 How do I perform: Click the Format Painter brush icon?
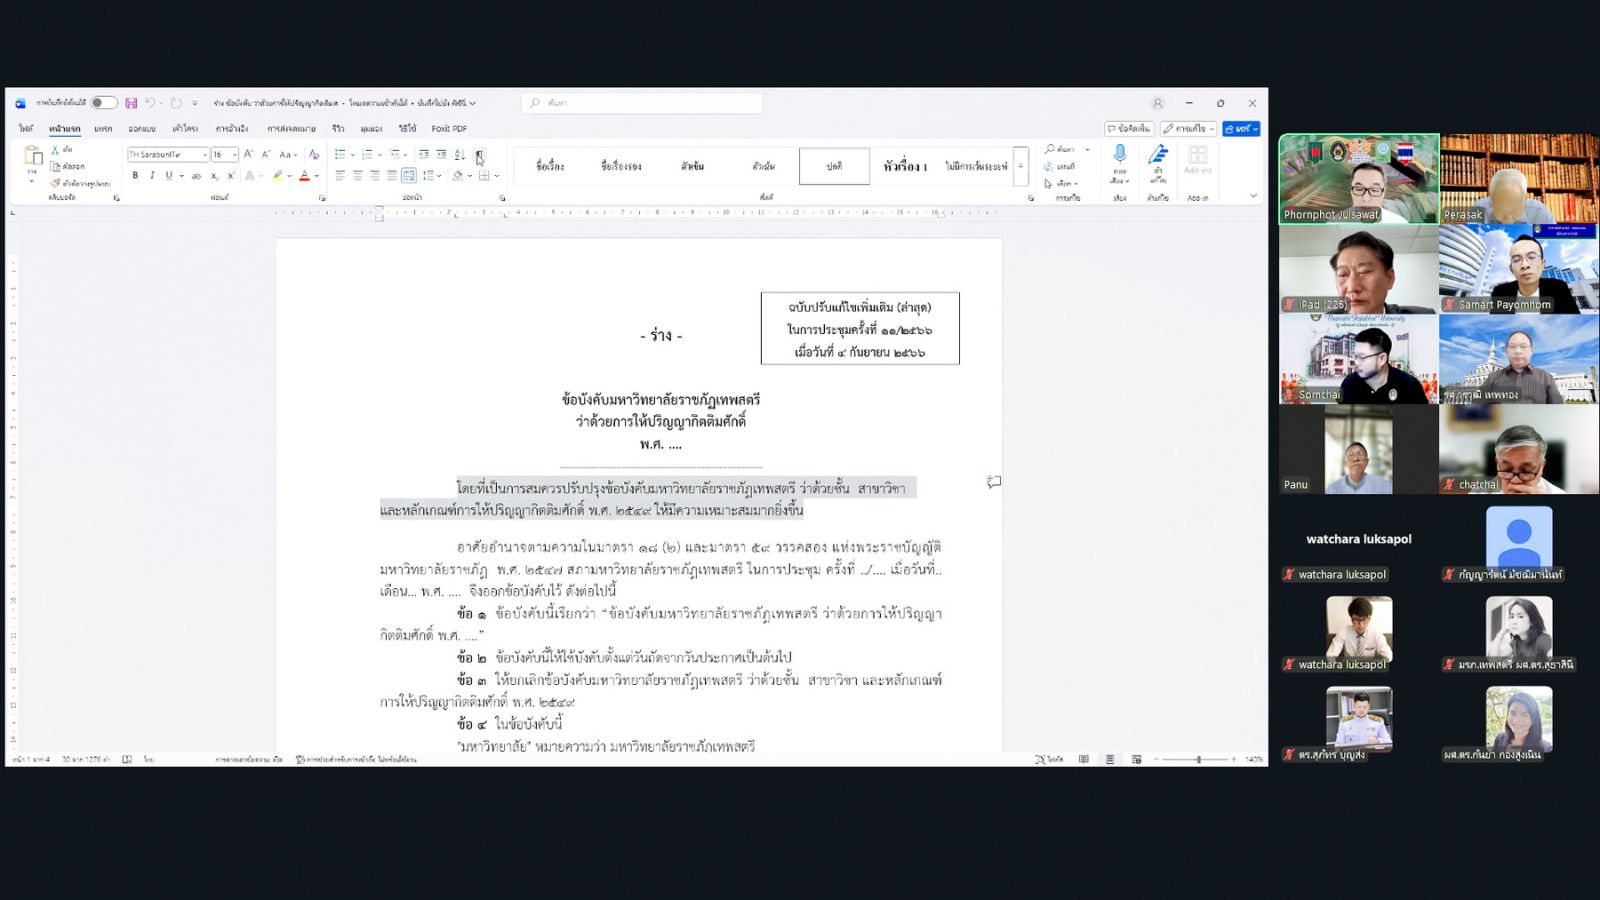pyautogui.click(x=56, y=183)
